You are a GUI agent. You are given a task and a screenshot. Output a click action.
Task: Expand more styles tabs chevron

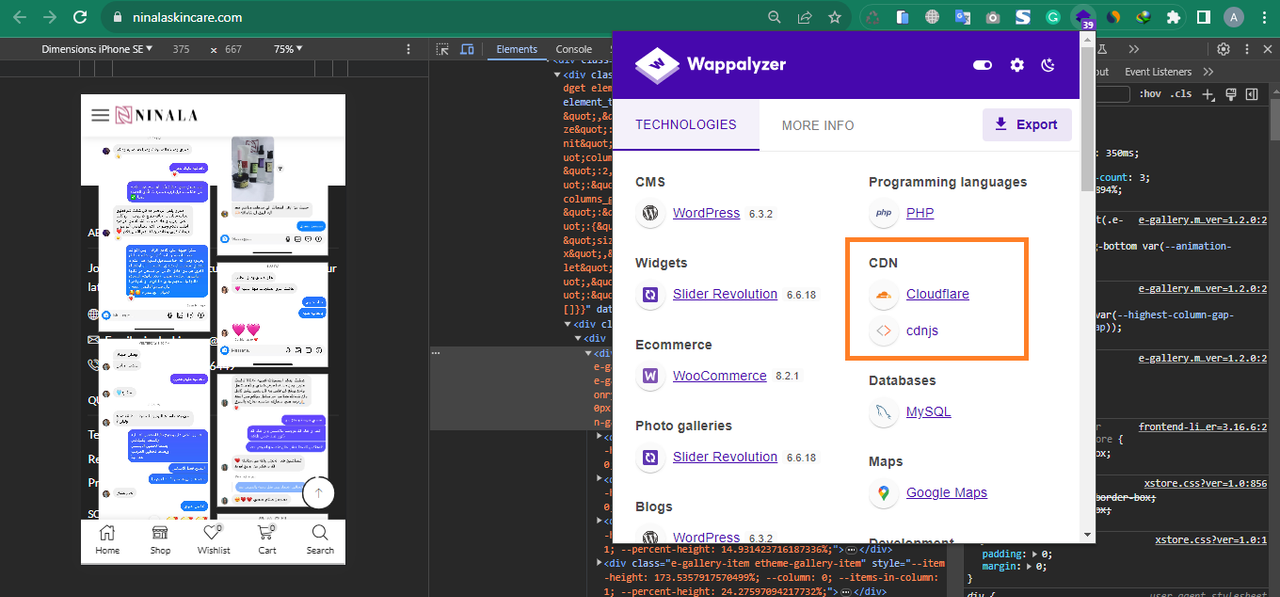click(x=1208, y=72)
